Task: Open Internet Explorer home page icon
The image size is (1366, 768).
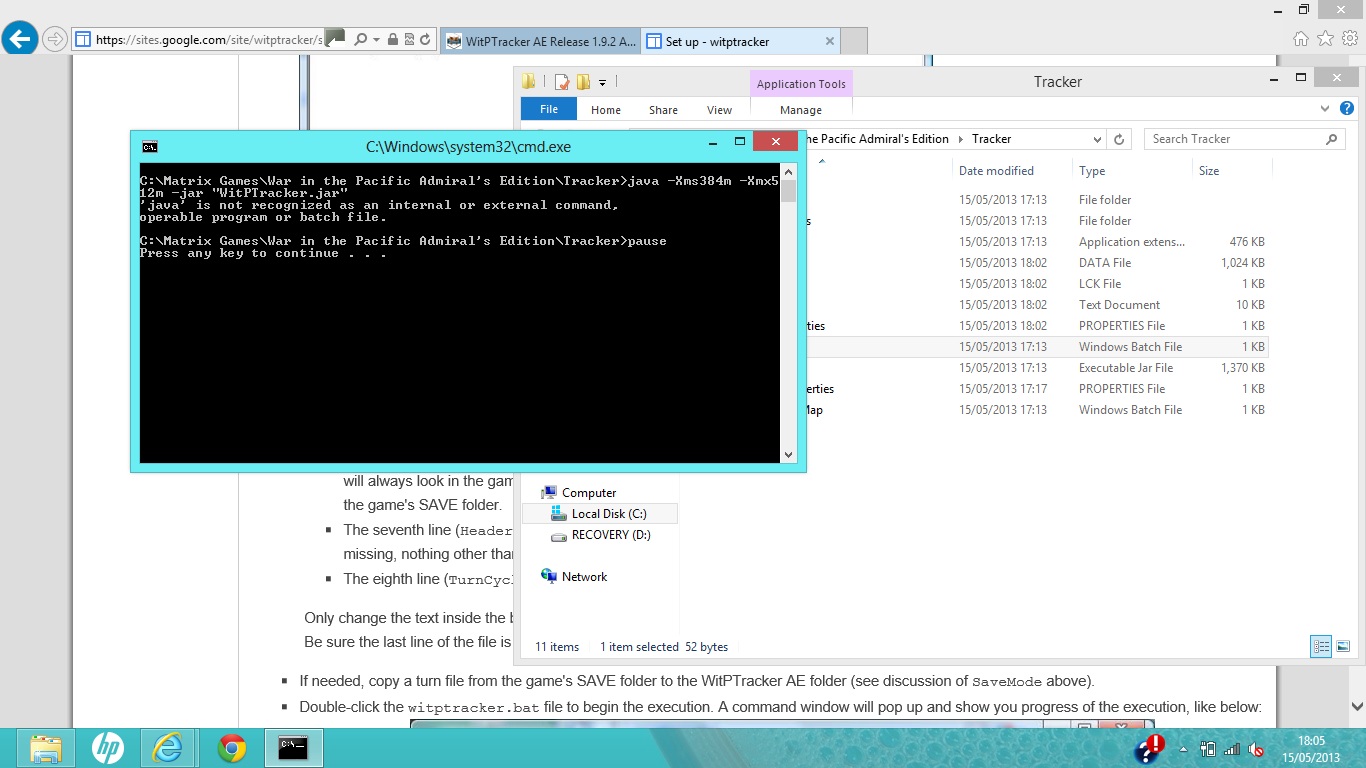Action: [x=1300, y=39]
